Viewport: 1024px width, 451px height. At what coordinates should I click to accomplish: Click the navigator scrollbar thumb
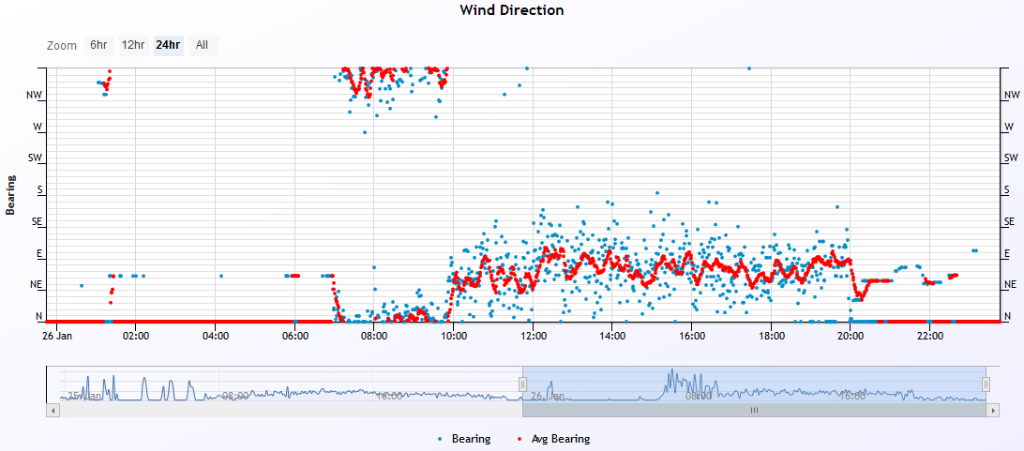[x=754, y=411]
